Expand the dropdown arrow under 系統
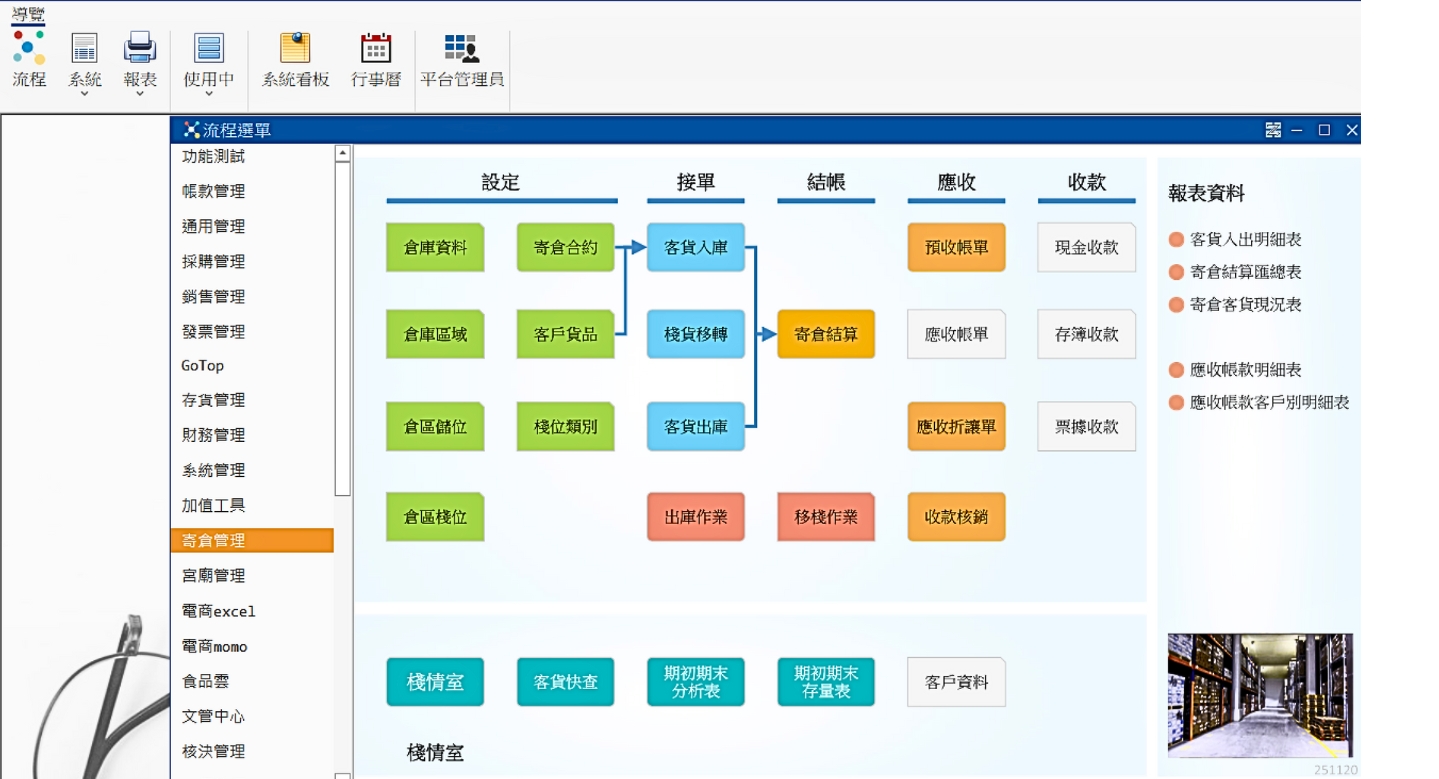 point(85,94)
